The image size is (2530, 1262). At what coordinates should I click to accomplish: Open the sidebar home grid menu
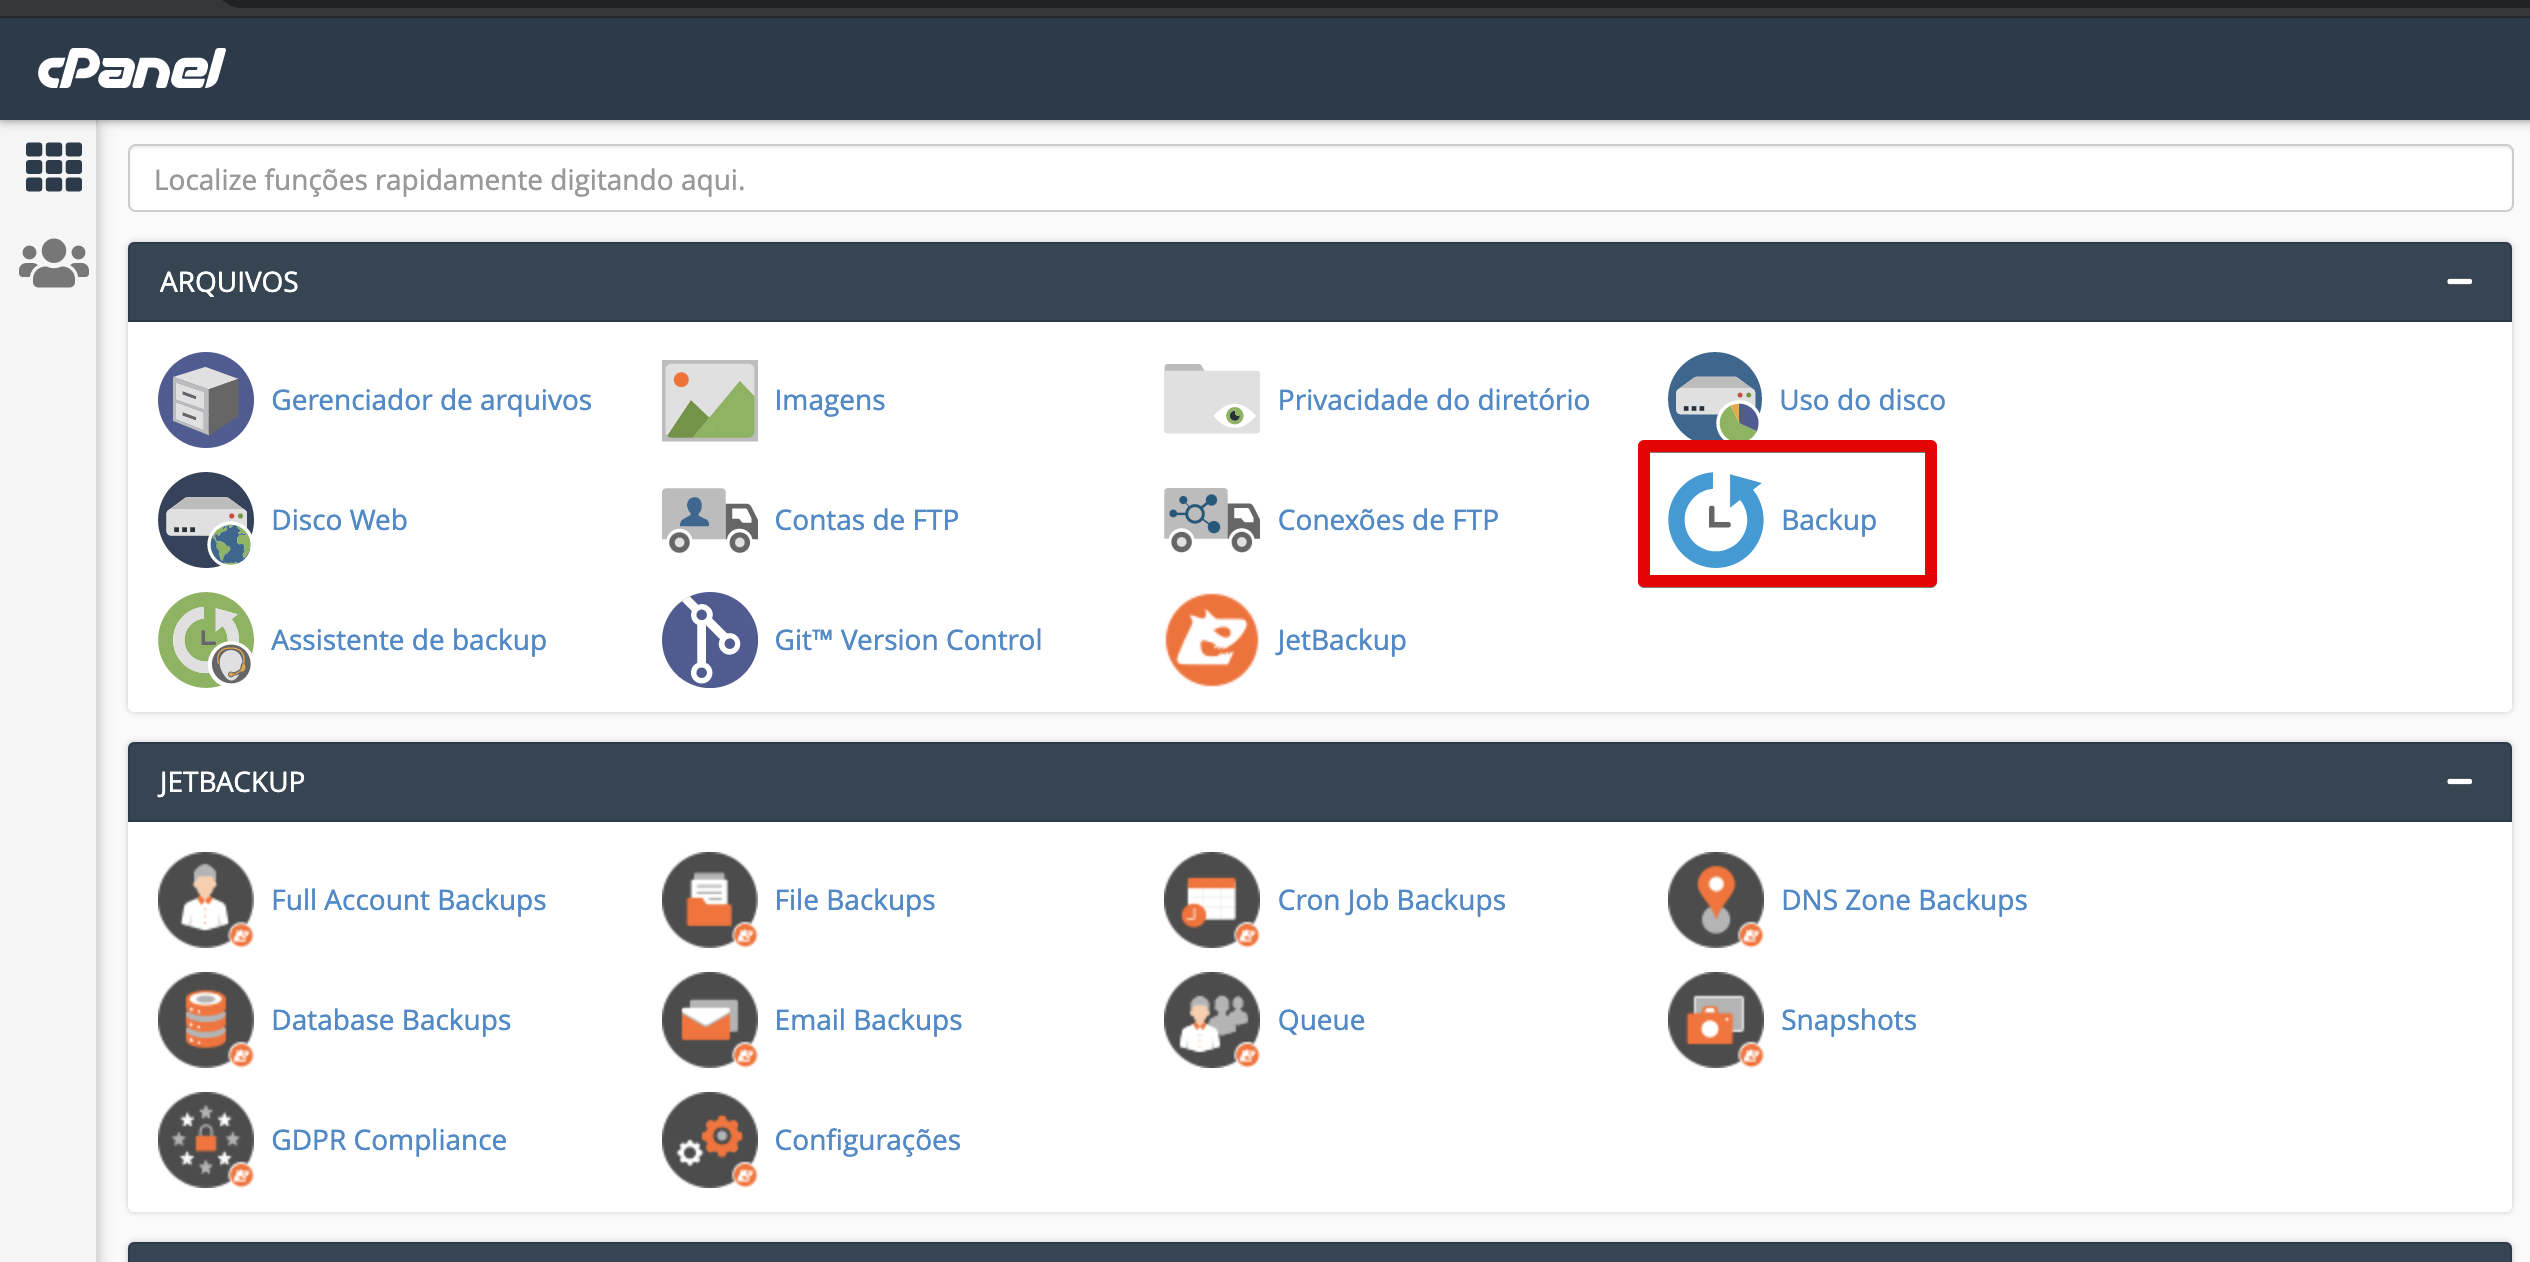[x=54, y=166]
